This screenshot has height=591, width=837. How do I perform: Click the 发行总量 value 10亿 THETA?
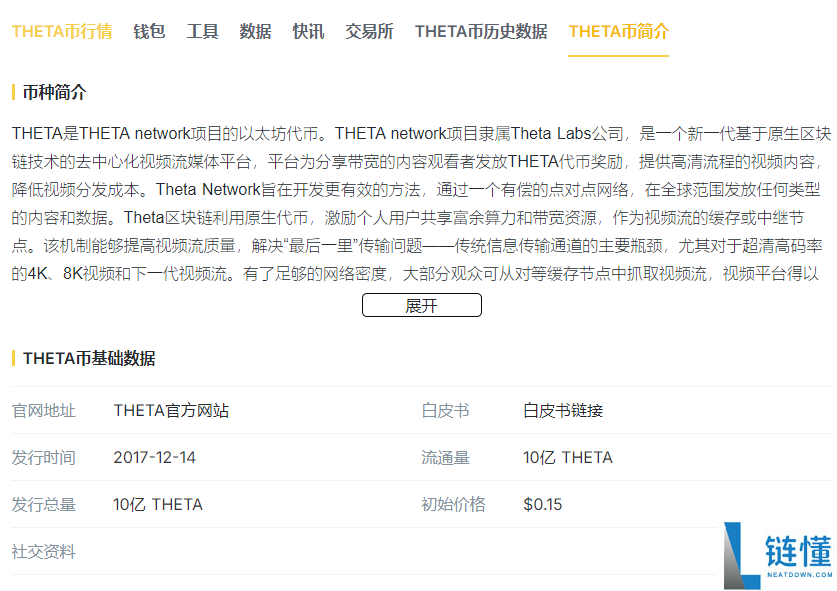tap(158, 505)
